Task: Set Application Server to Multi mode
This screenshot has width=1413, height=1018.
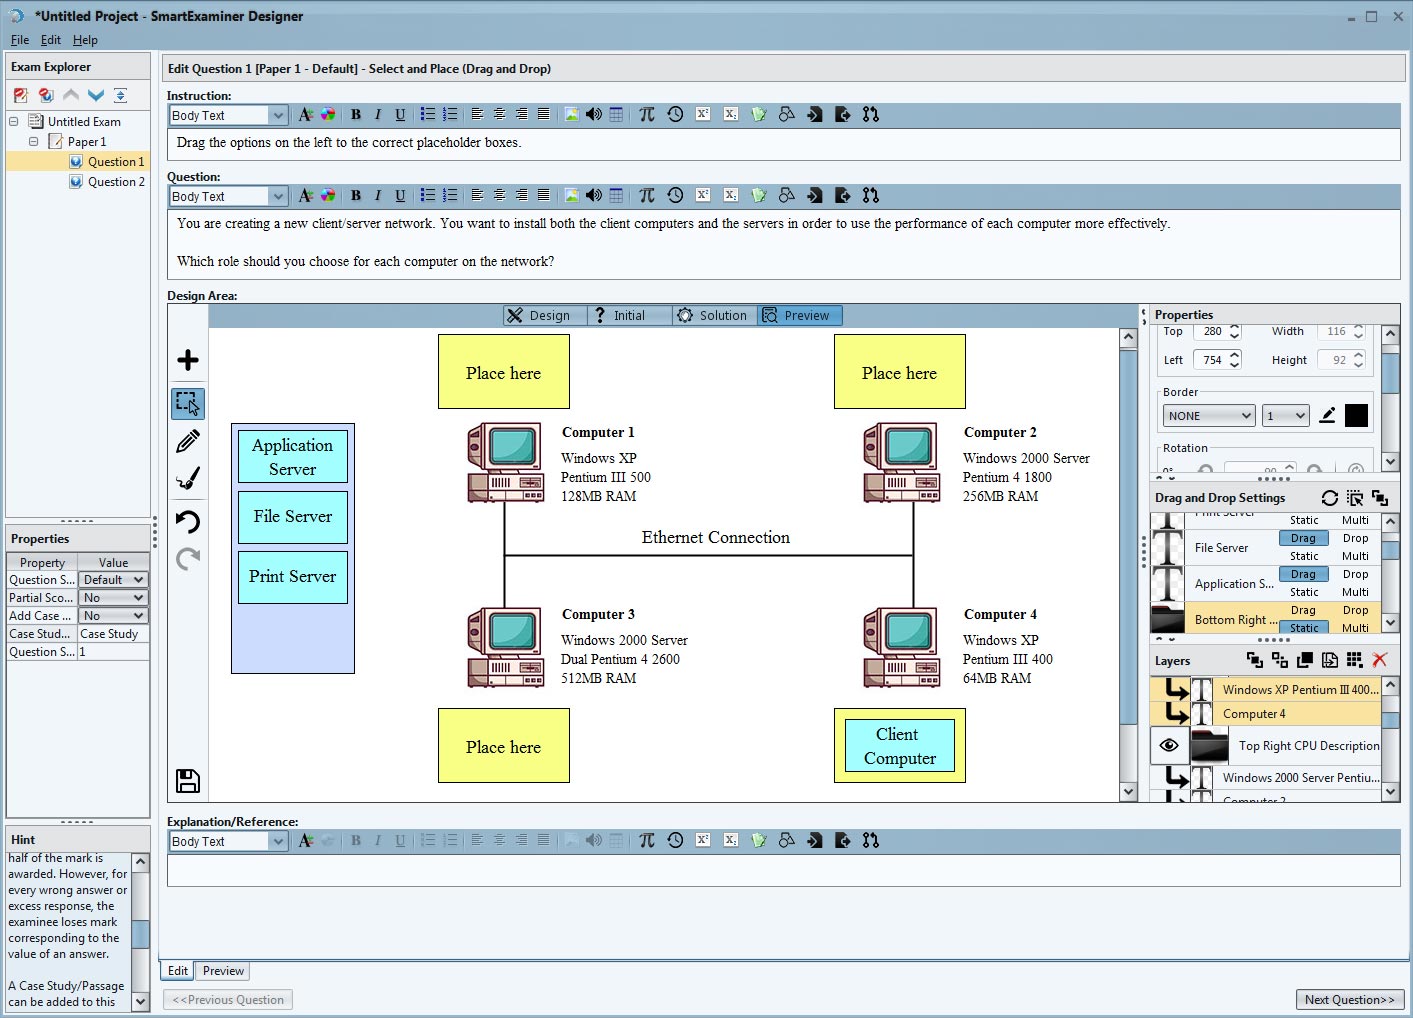Action: [x=1355, y=592]
